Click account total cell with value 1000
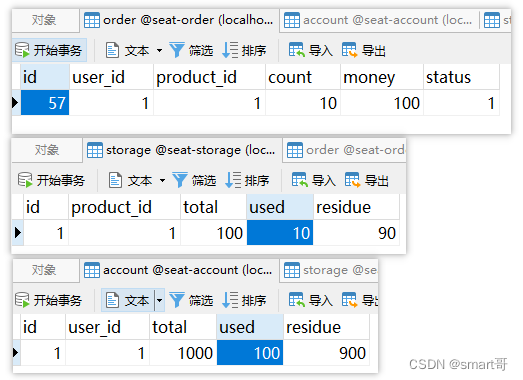This screenshot has width=523, height=380. coord(183,353)
